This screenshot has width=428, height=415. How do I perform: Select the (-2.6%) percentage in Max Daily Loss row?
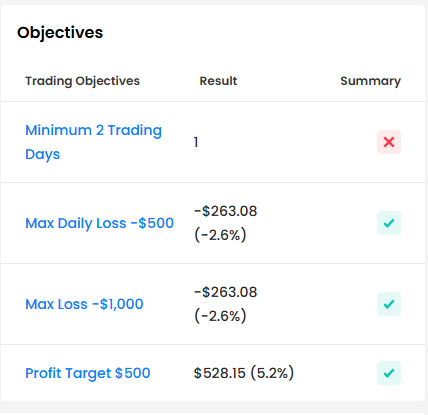coord(220,235)
